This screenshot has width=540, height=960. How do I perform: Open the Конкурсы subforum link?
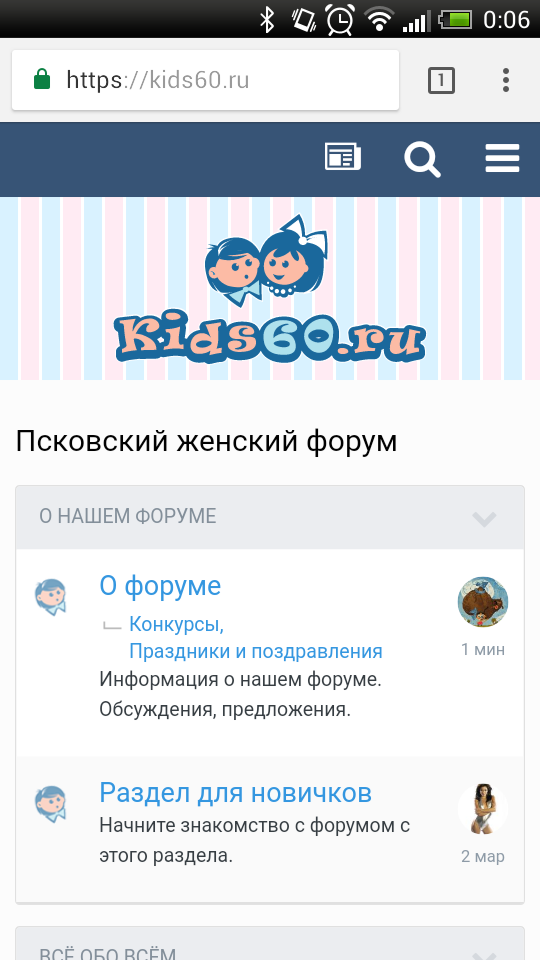[x=176, y=625]
